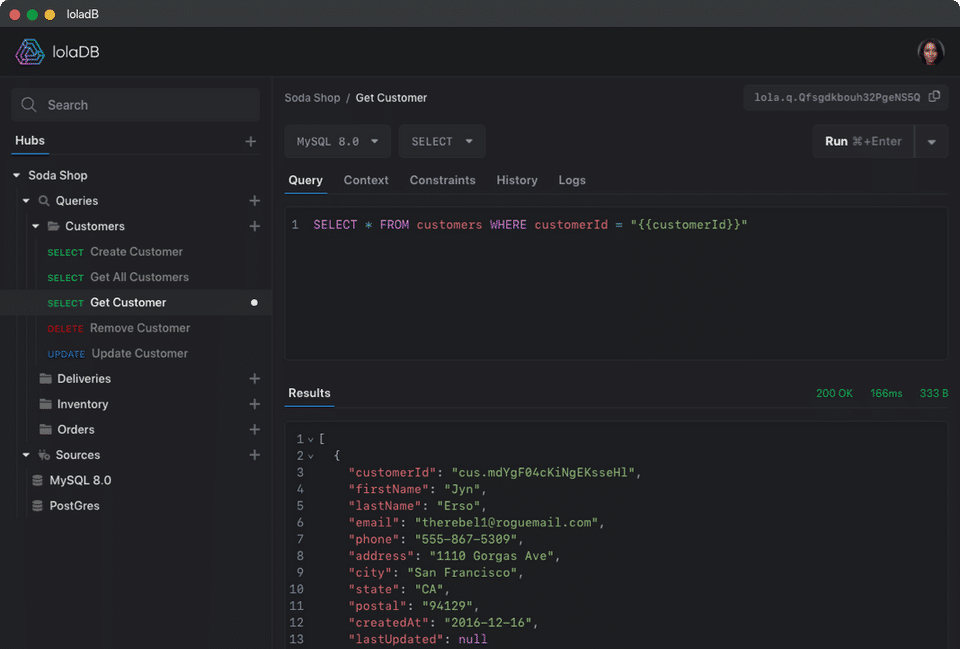Copy the query ID with the copy icon
This screenshot has height=649, width=960.
(x=934, y=97)
